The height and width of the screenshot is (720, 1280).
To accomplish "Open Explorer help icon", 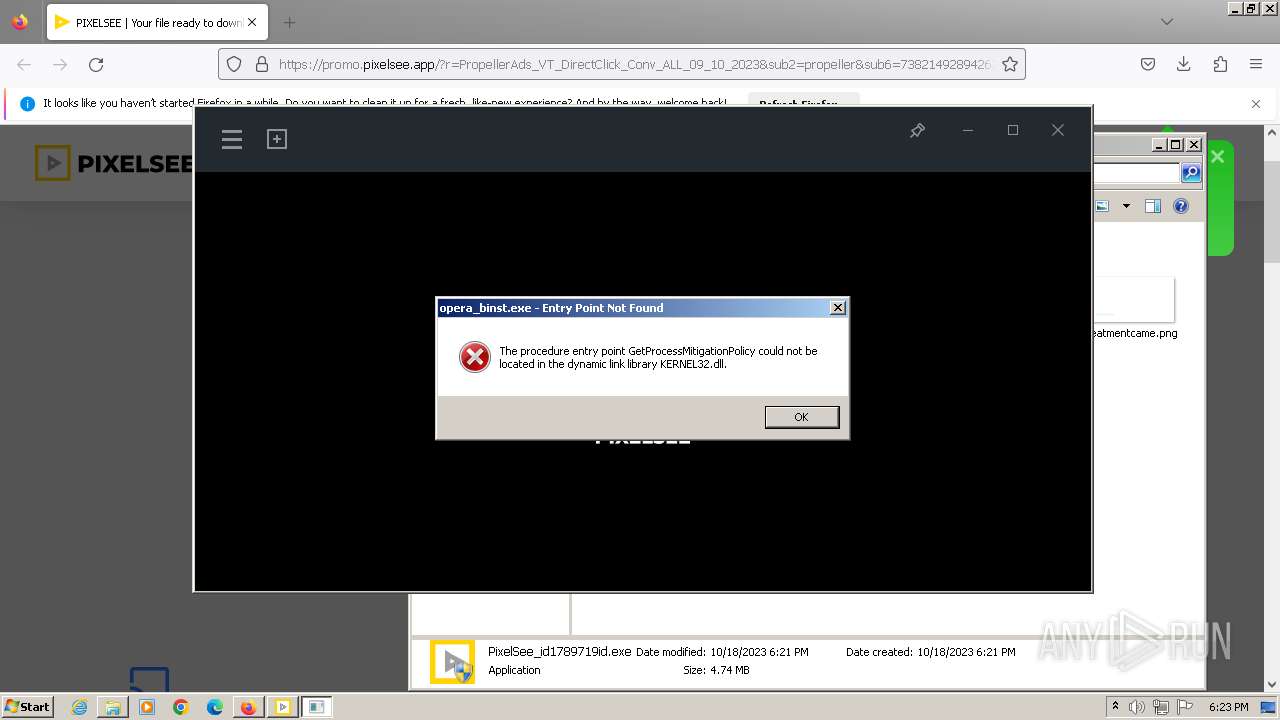I will tap(1181, 206).
